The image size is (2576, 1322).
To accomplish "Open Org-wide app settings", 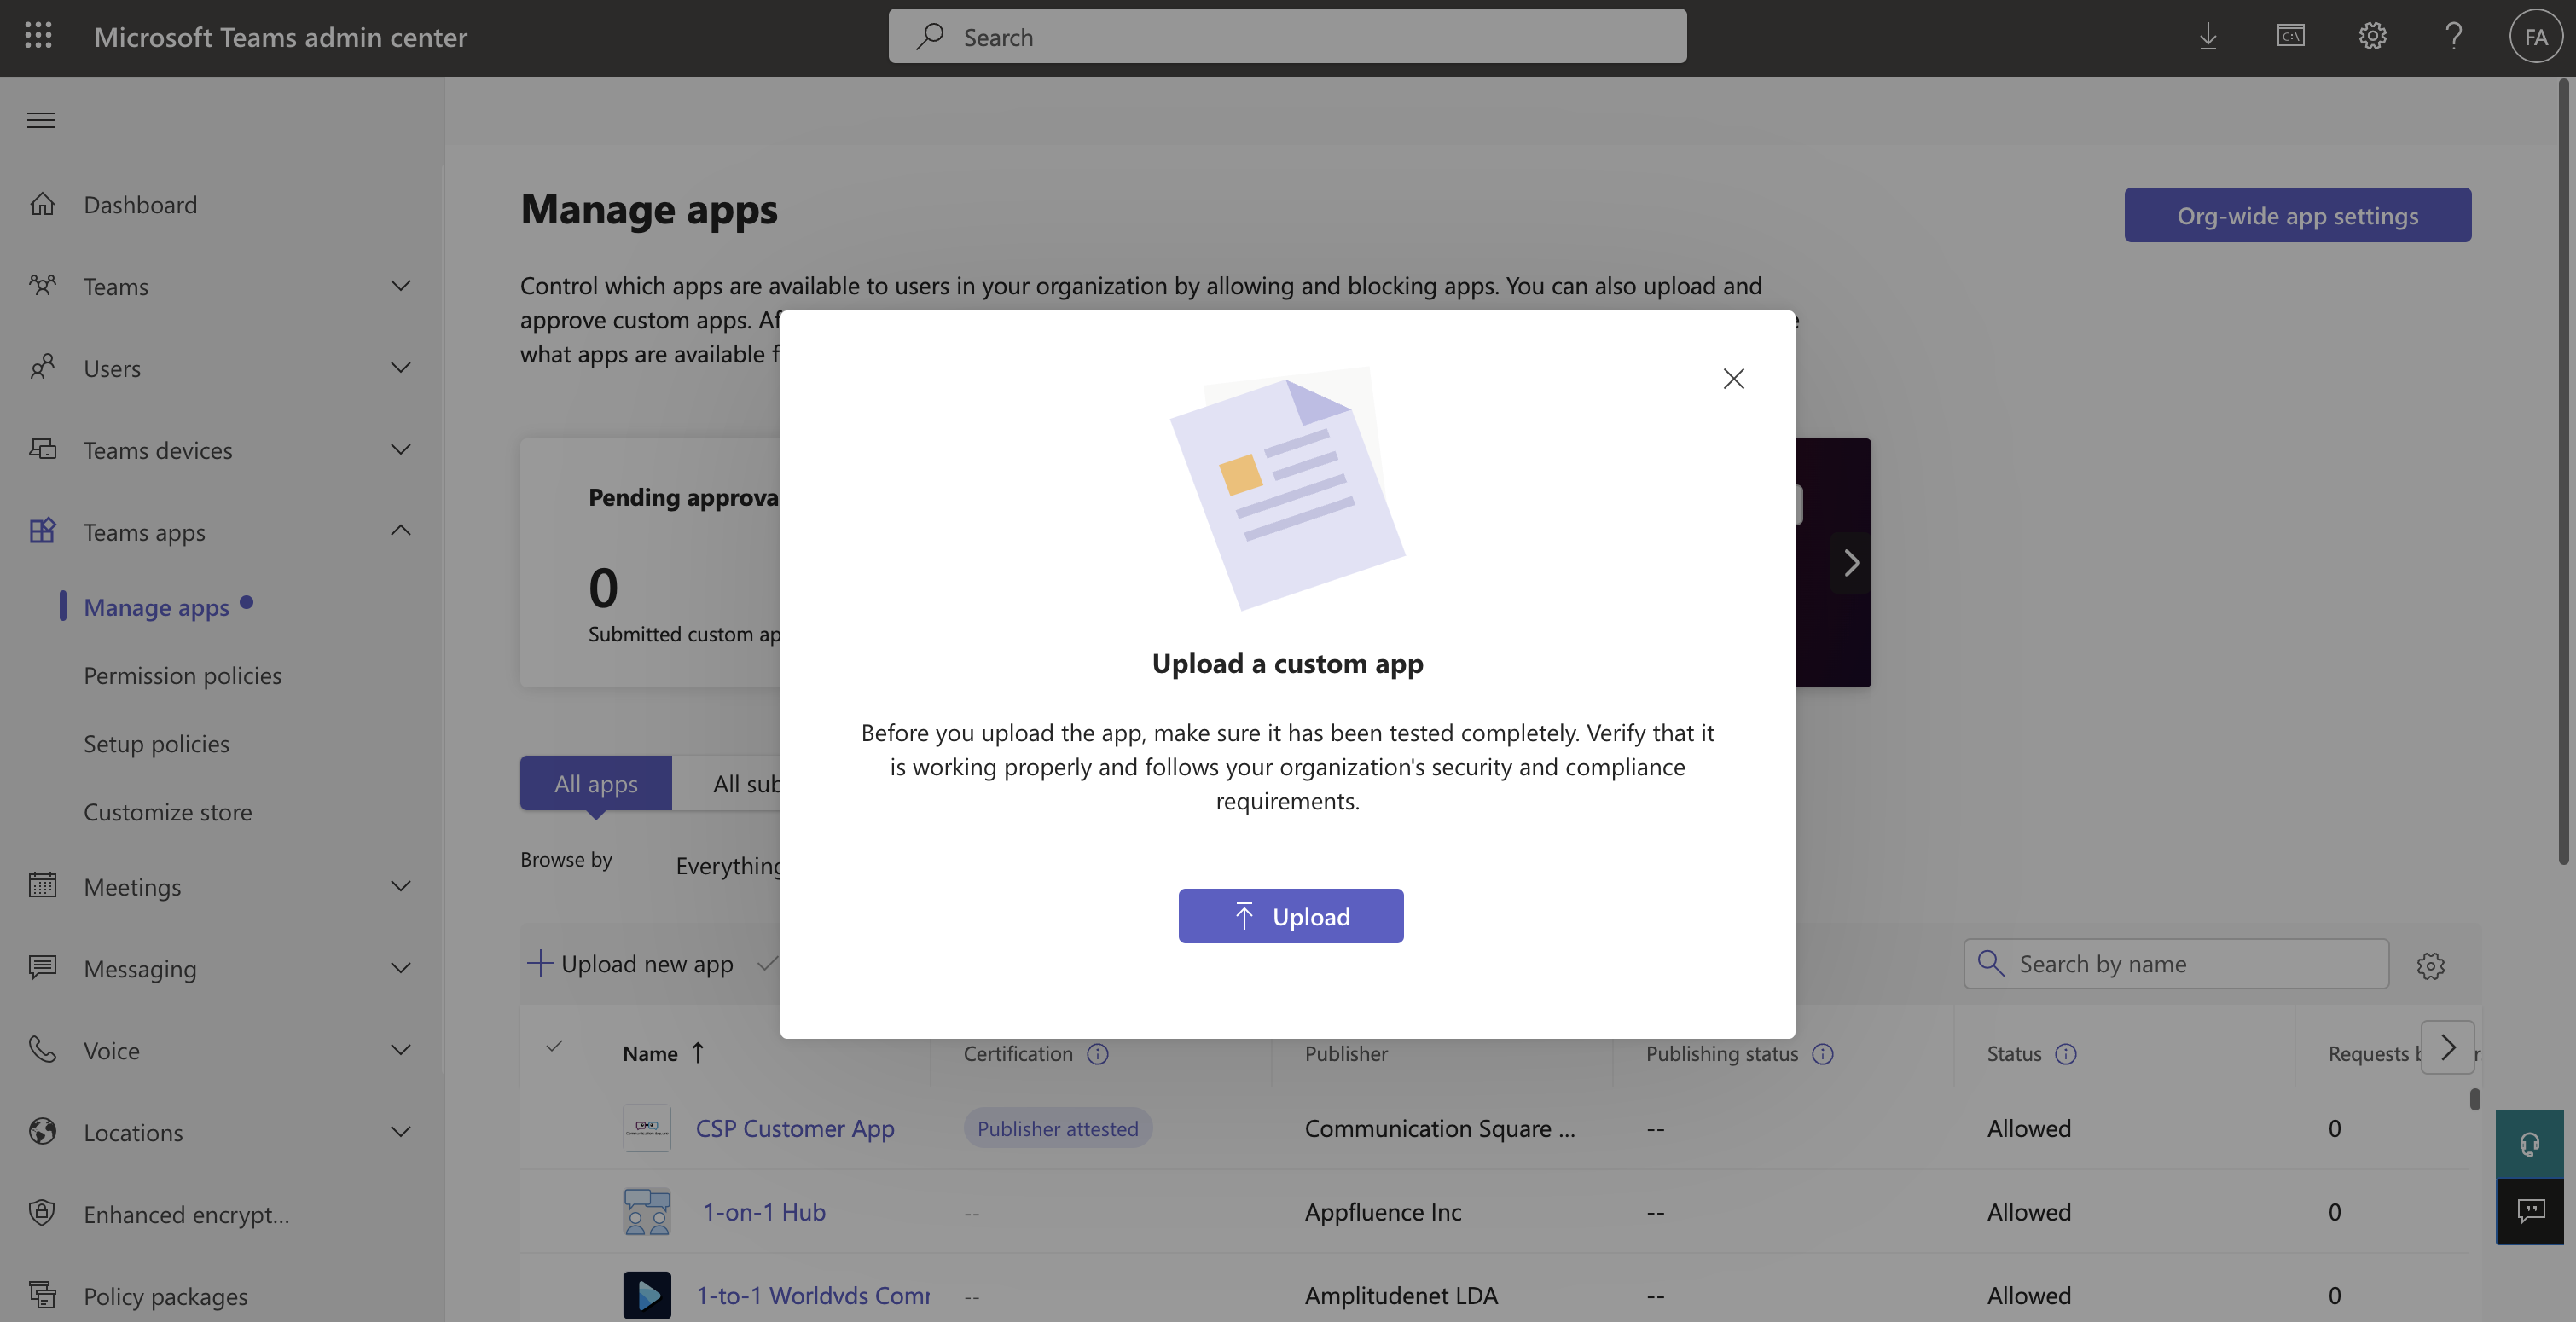I will (x=2297, y=215).
